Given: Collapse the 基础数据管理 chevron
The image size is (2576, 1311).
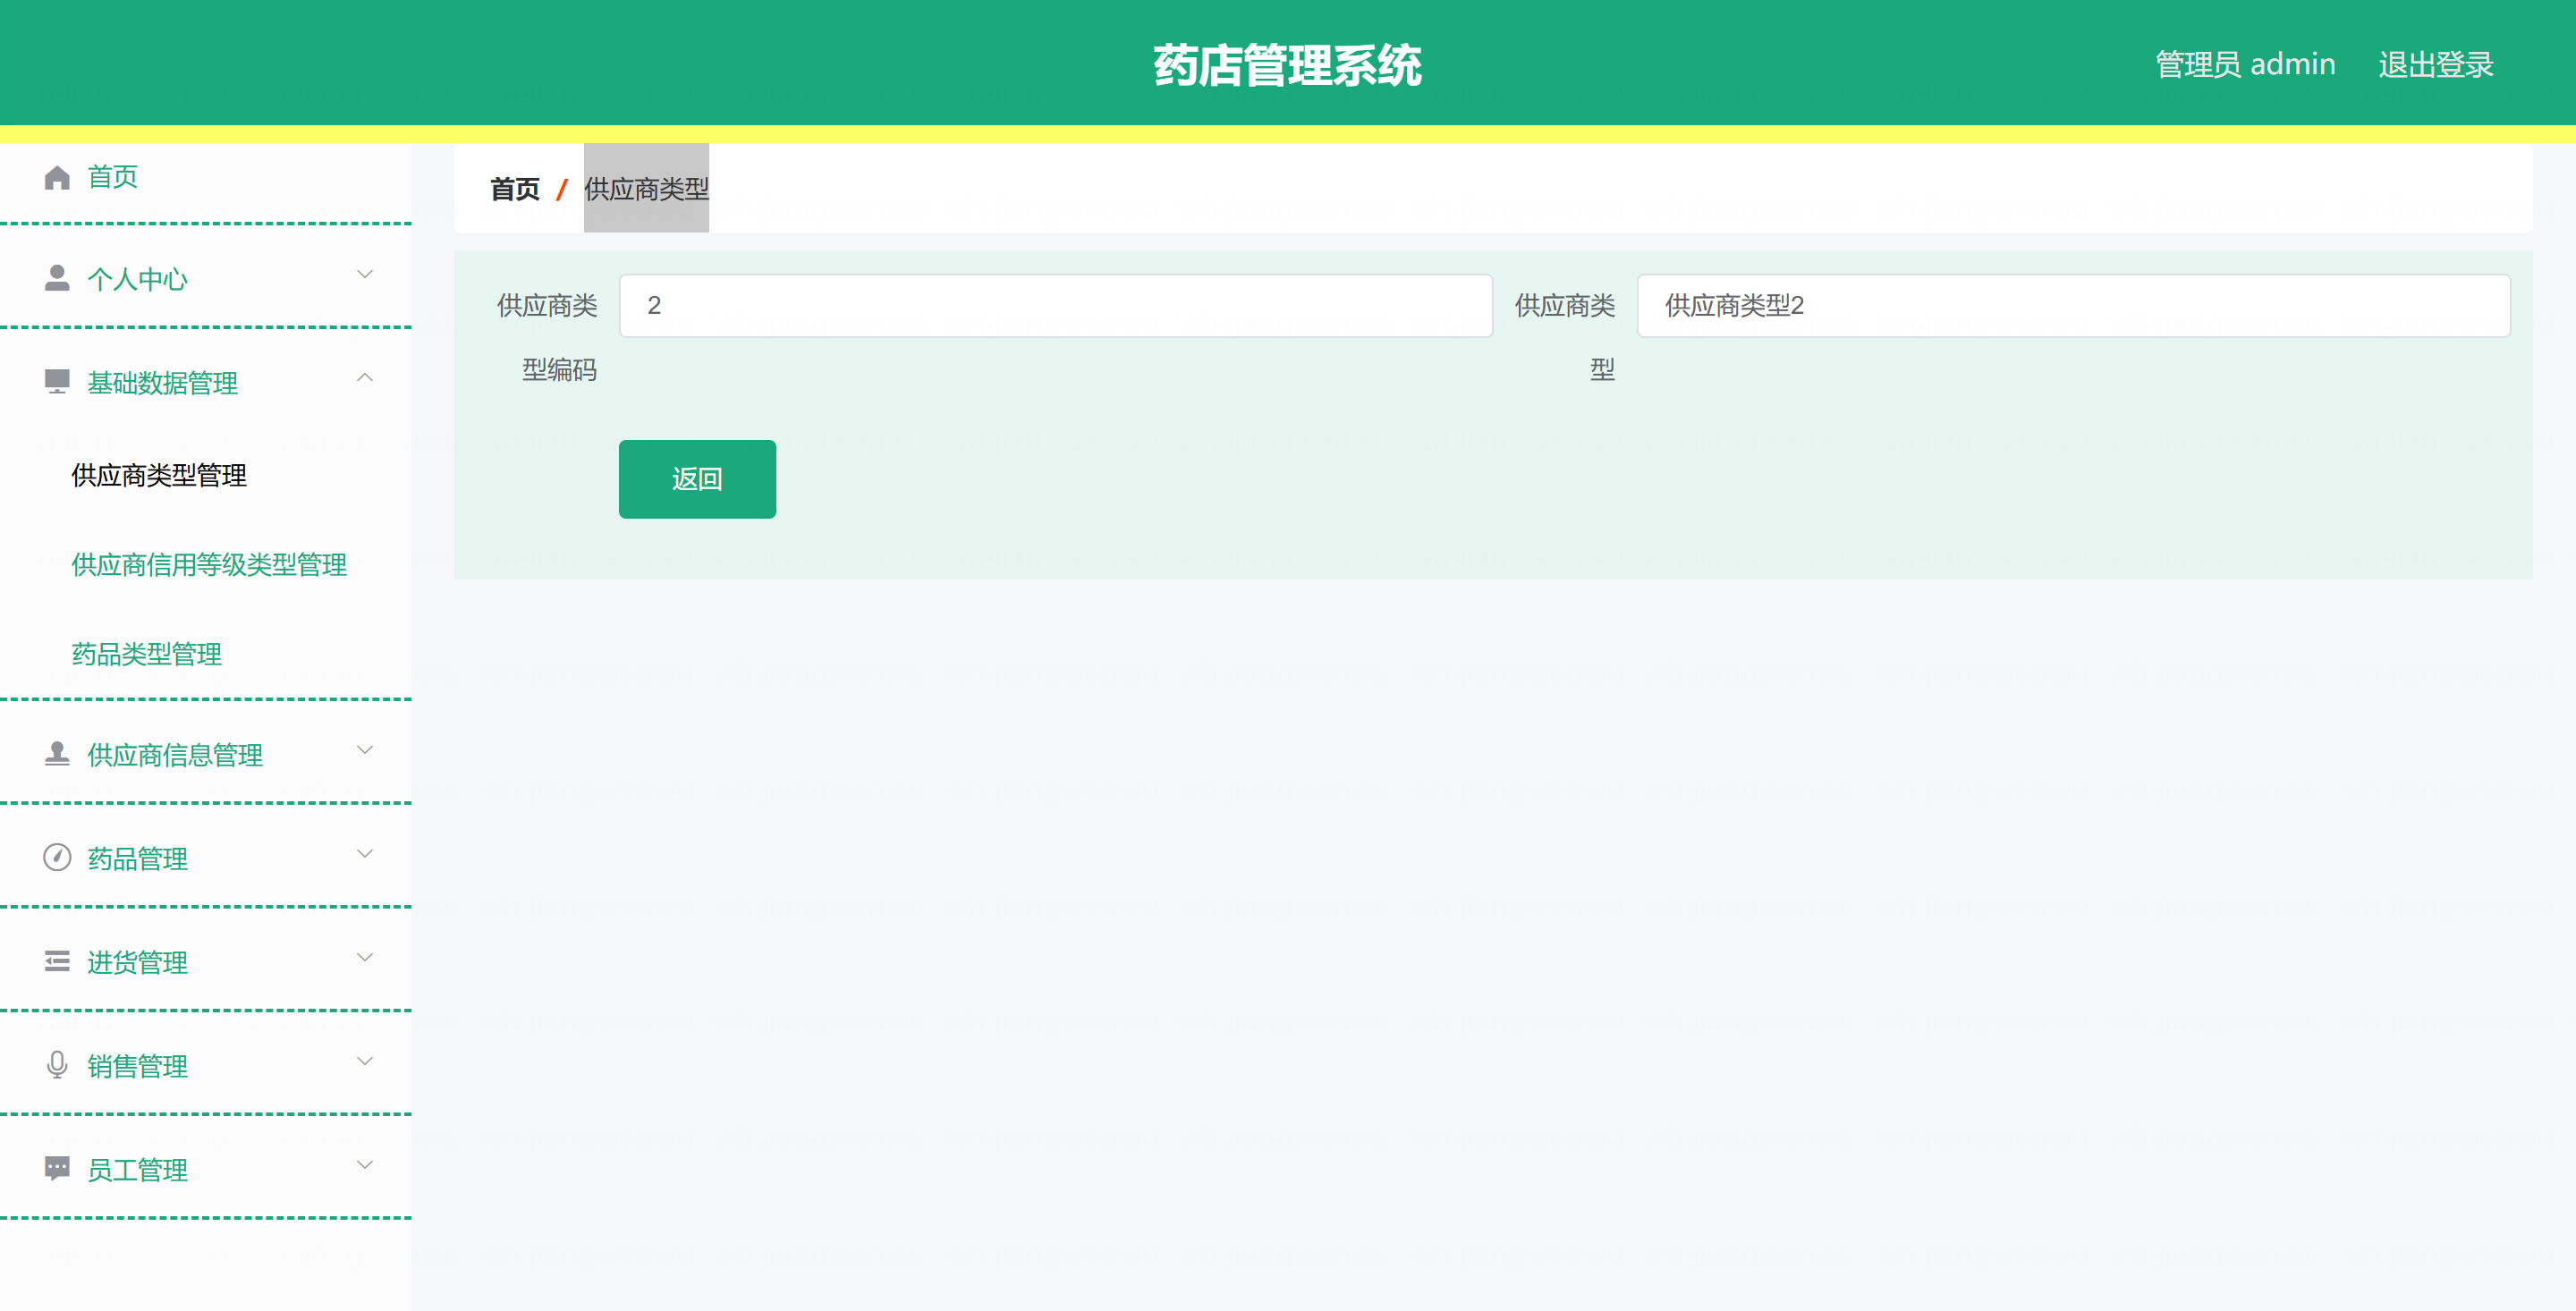Looking at the screenshot, I should click(365, 378).
